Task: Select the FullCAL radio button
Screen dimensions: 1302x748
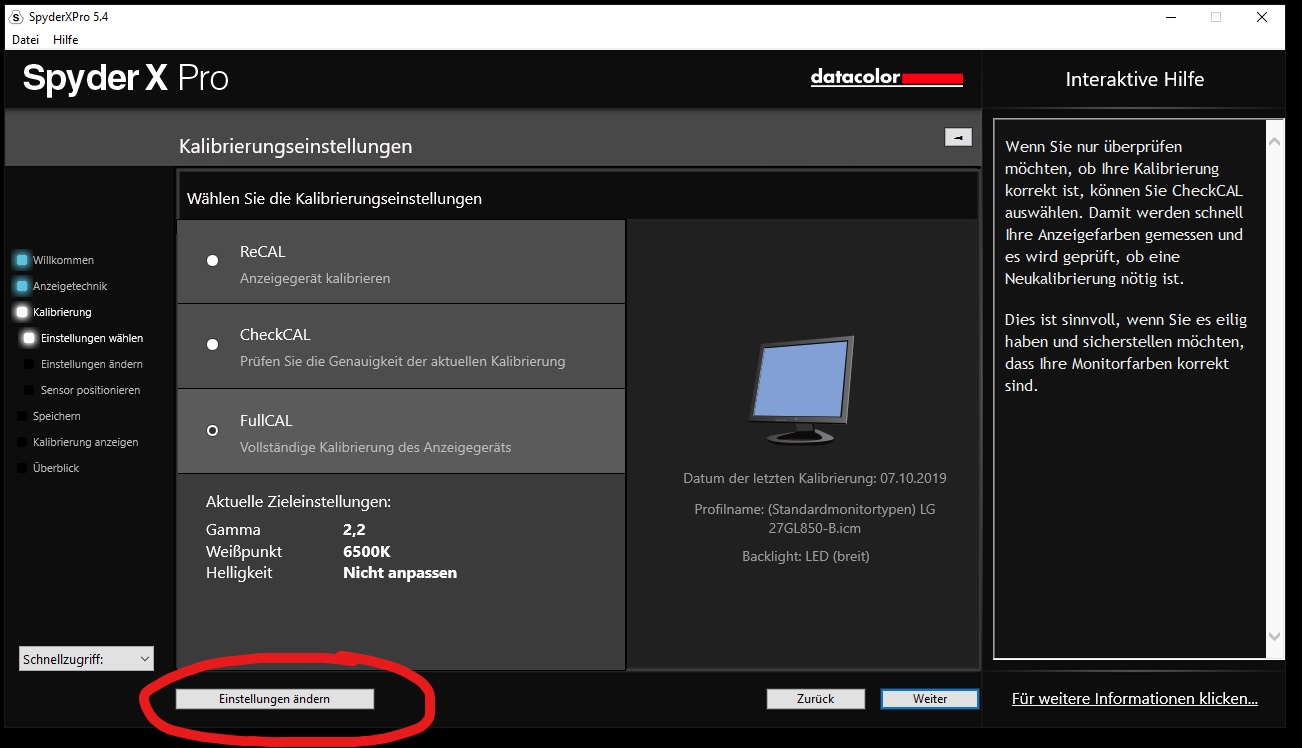Action: point(212,430)
